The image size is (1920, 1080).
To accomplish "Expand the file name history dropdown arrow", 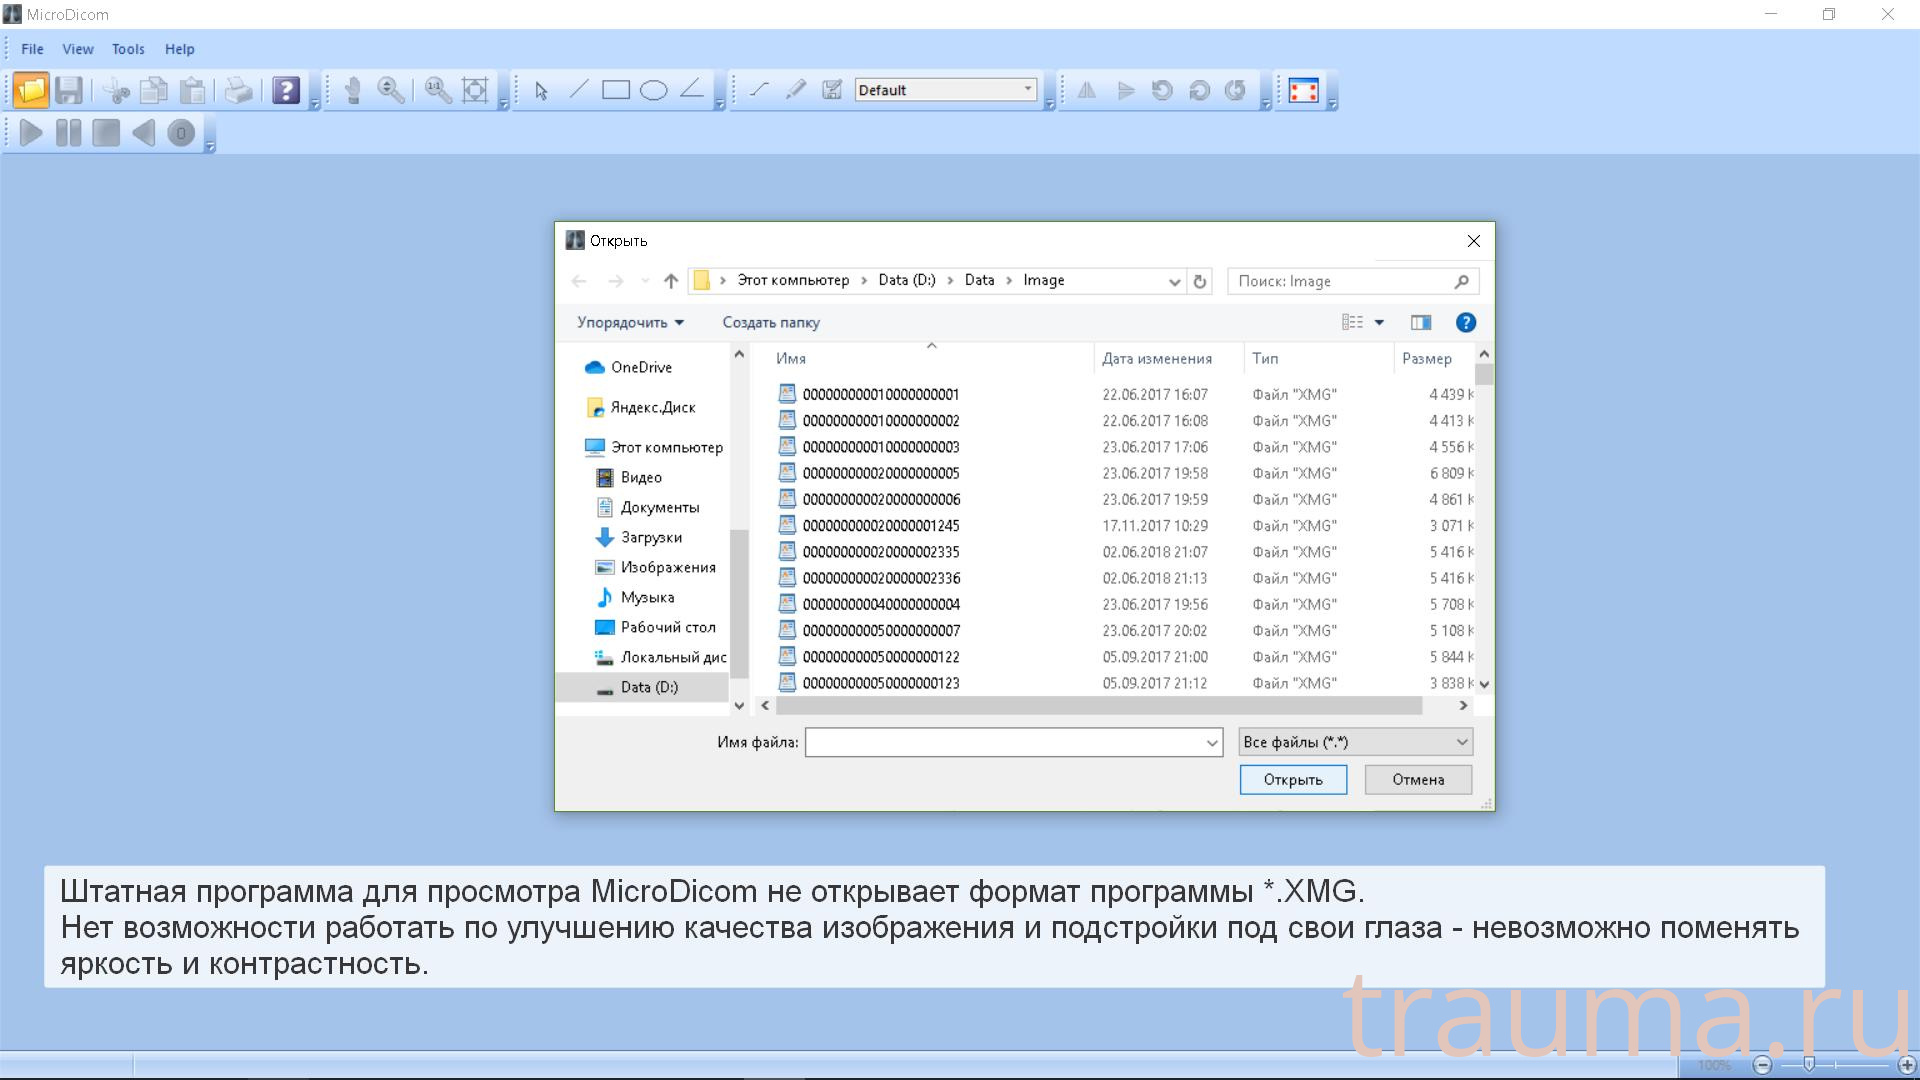I will coord(1212,742).
